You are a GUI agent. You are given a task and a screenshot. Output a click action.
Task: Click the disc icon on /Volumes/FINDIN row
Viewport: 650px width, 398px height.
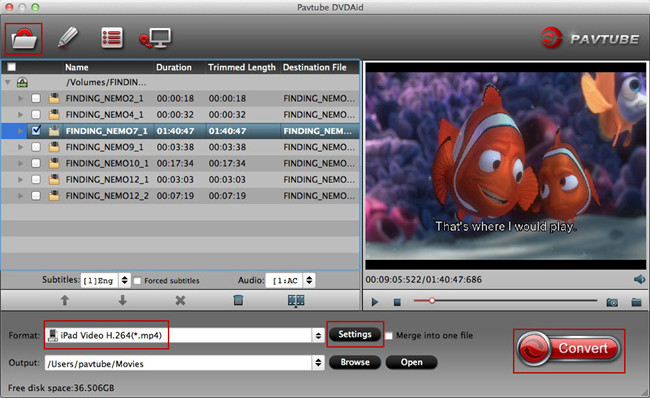pos(22,82)
